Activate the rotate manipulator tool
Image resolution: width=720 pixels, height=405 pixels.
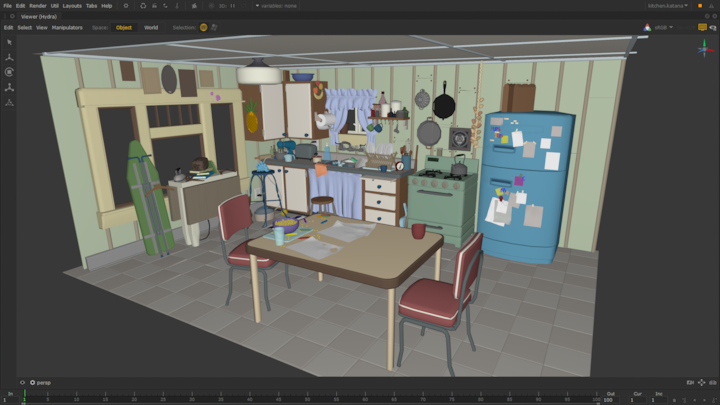pyautogui.click(x=9, y=72)
